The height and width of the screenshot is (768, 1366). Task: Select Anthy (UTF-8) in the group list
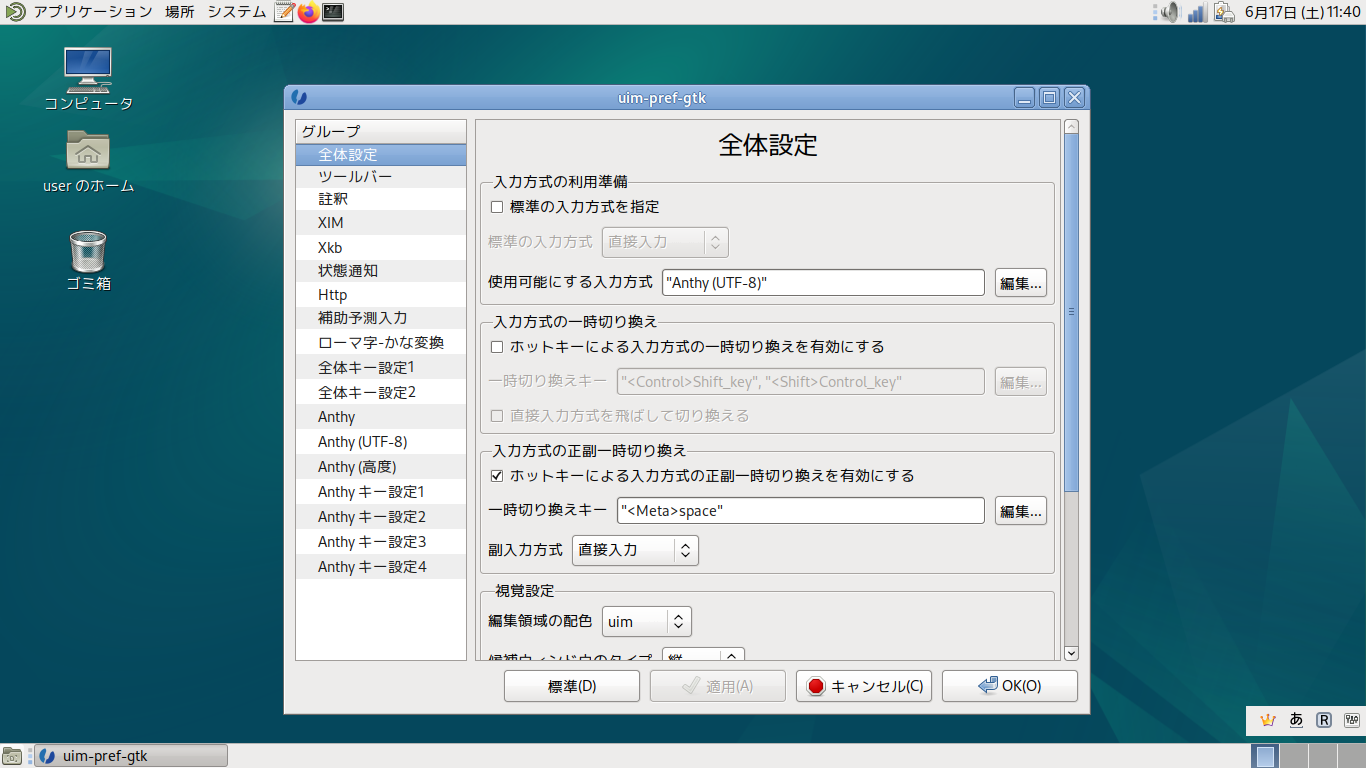(x=381, y=442)
